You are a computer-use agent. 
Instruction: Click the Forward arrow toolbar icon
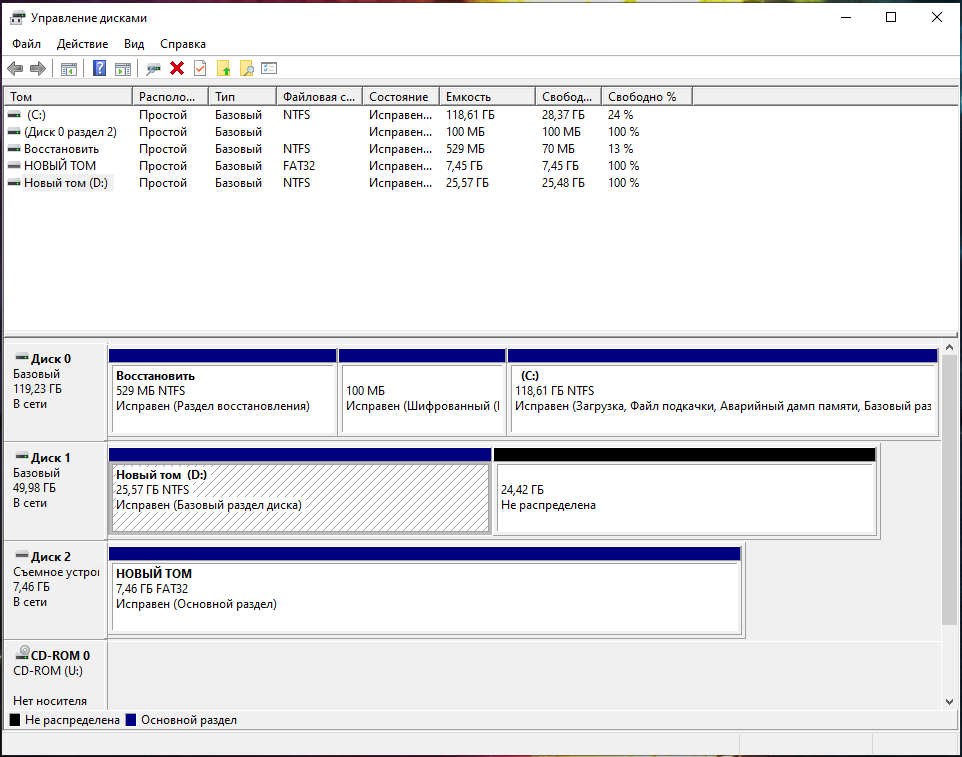(38, 68)
